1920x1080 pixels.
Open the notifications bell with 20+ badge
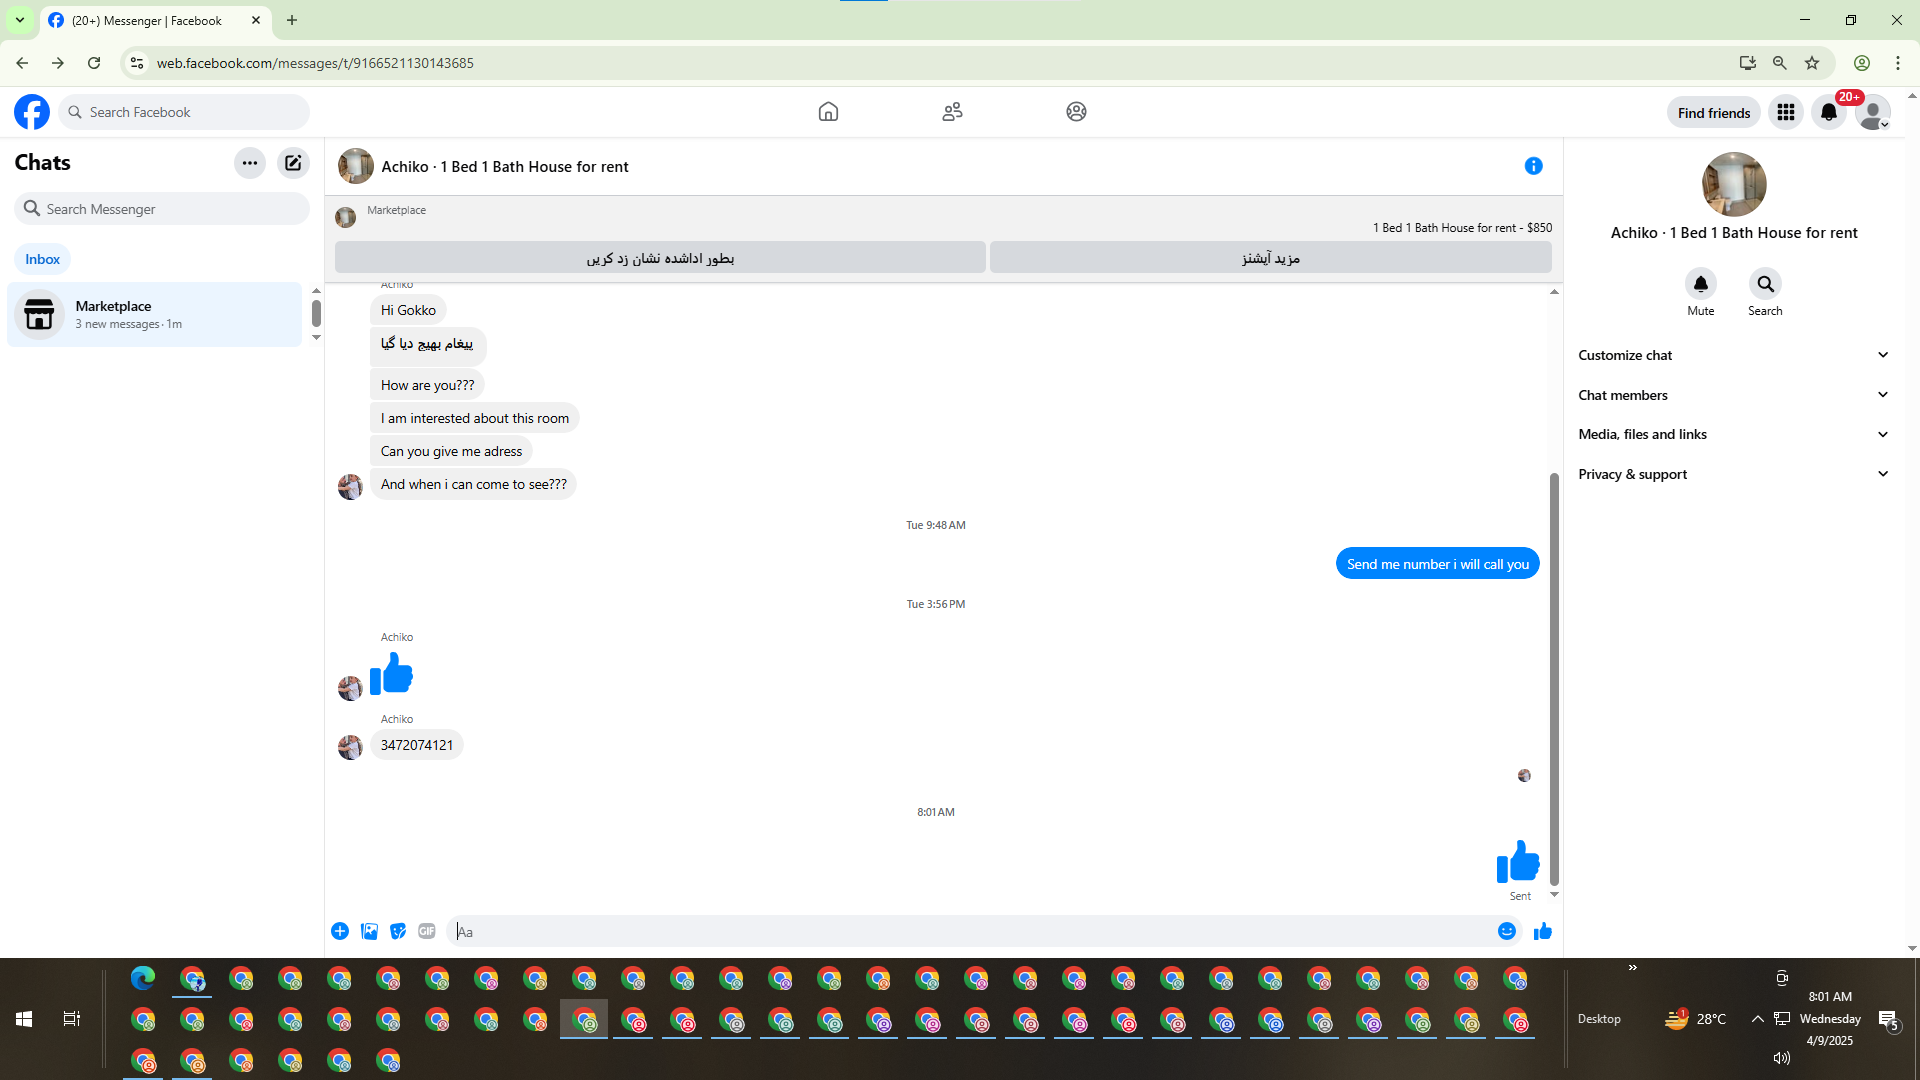pyautogui.click(x=1829, y=112)
